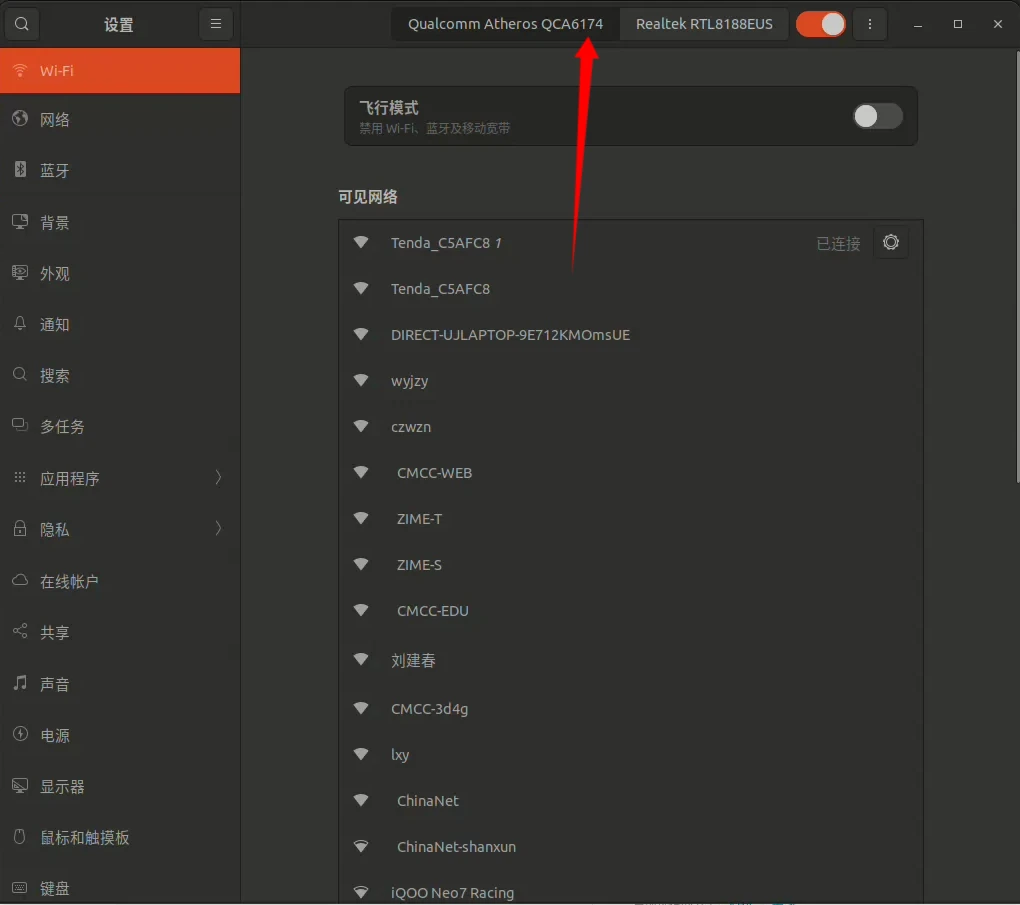The height and width of the screenshot is (905, 1020).
Task: Click the hamburger menu icon next to 设置
Action: pos(216,23)
